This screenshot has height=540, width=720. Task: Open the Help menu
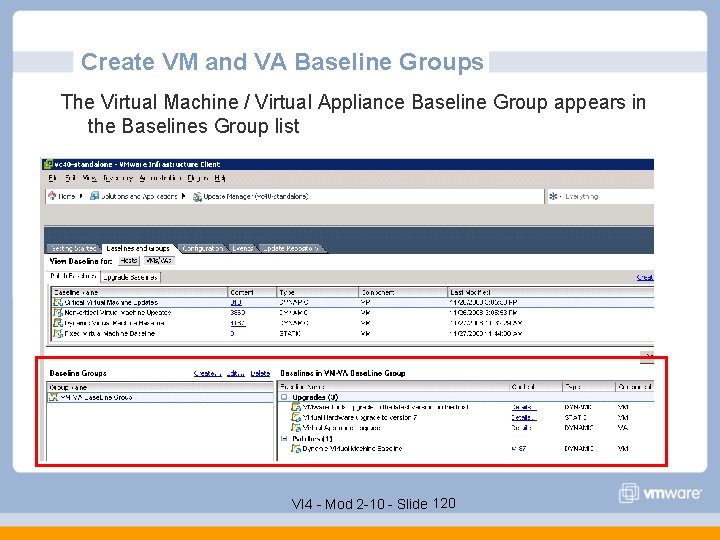220,178
